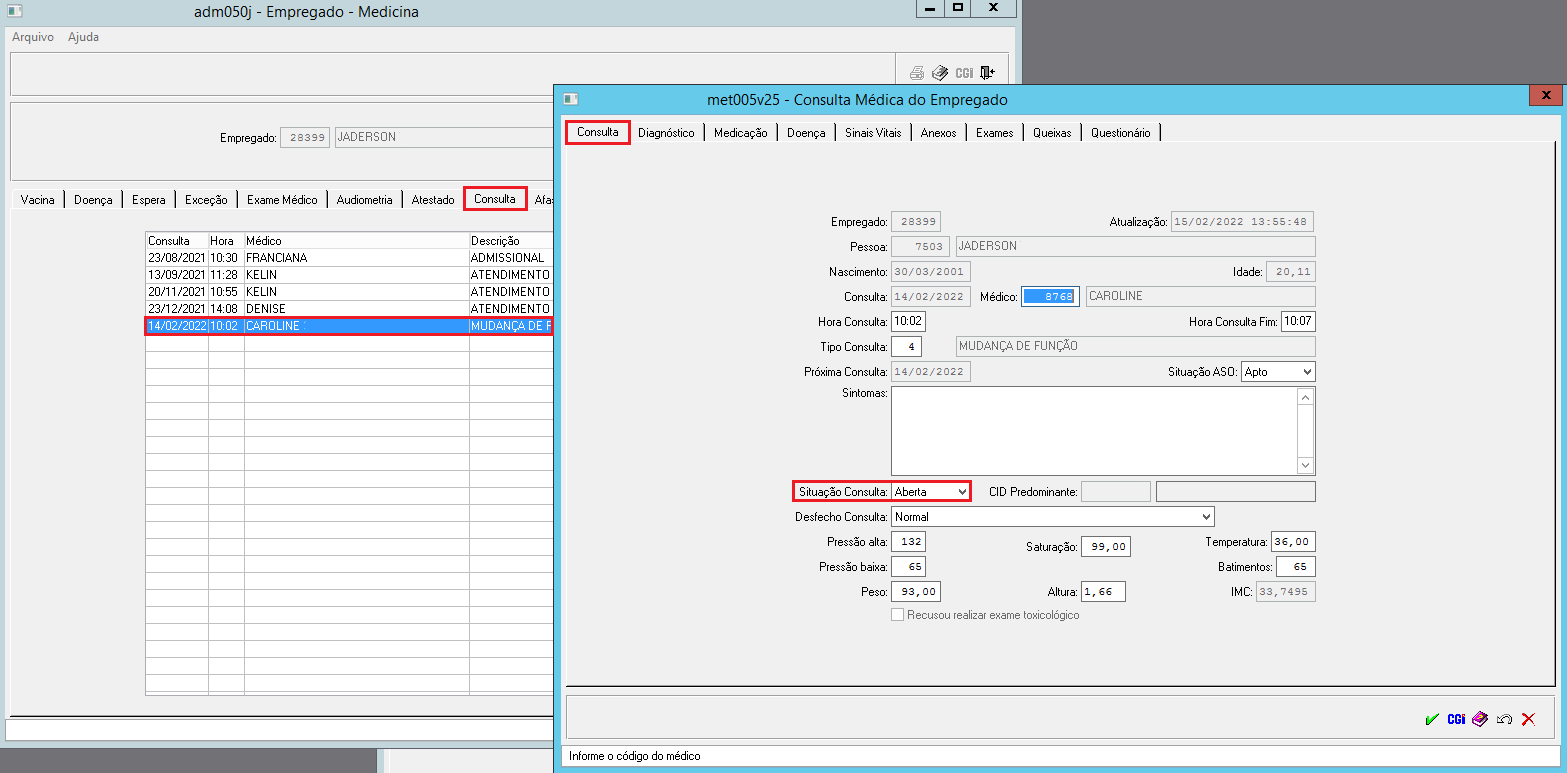Click Sintomas scrollbar up arrow
The height and width of the screenshot is (773, 1567).
coord(1305,397)
